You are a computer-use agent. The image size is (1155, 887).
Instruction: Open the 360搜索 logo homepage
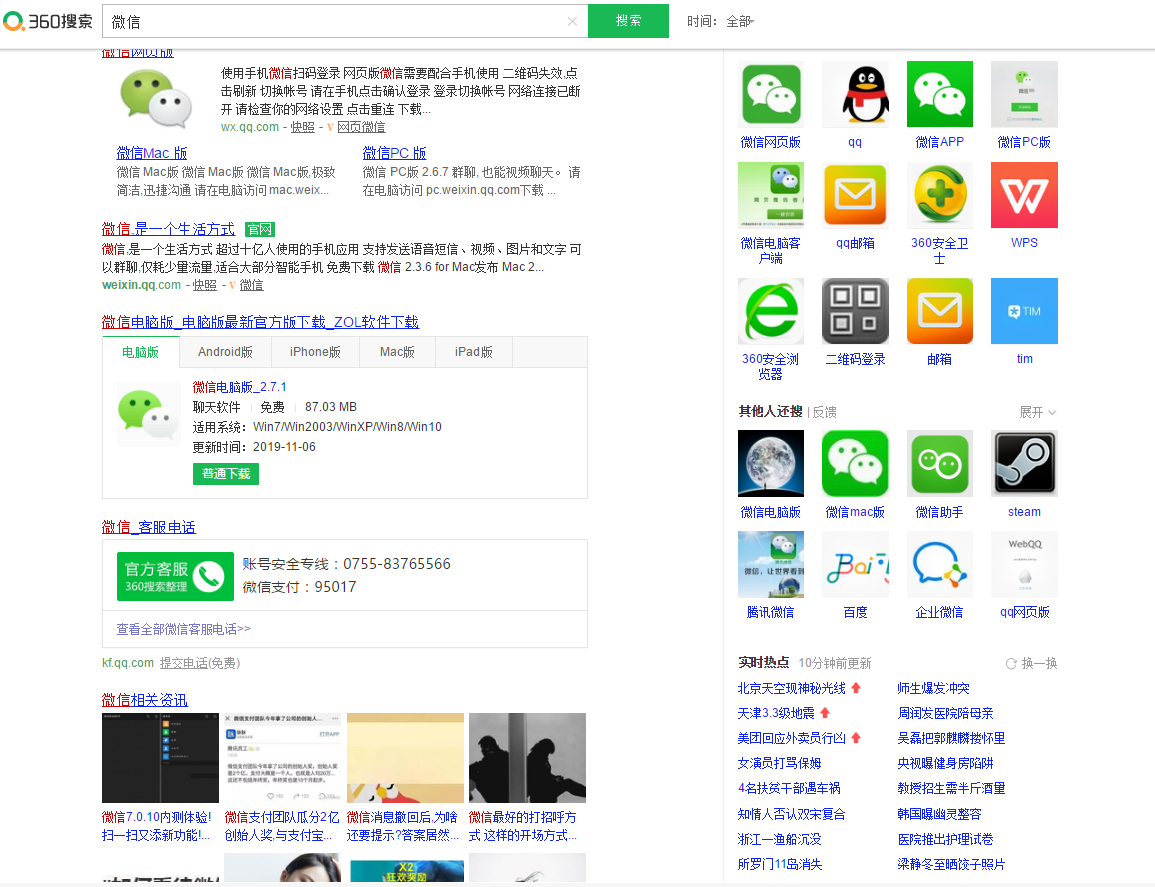49,21
